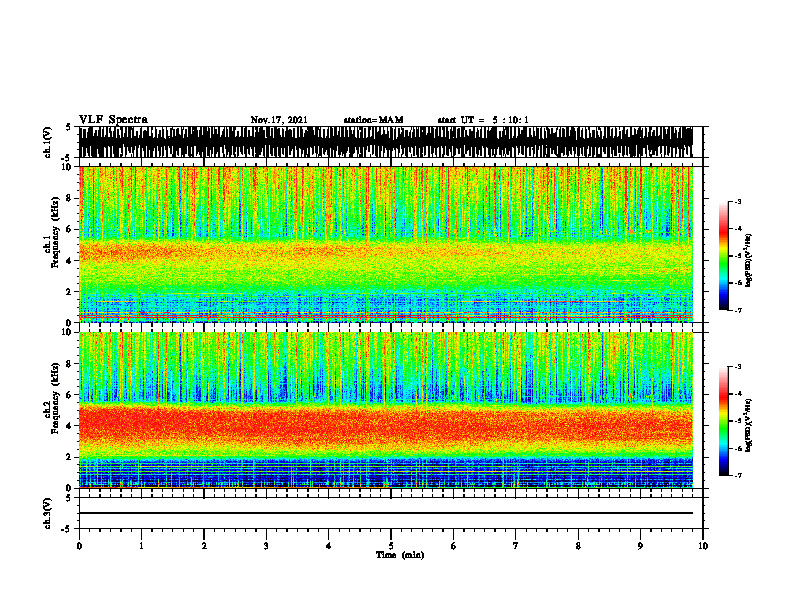Click the ch.2 "Frequency (kHz)" axis label

coord(55,398)
